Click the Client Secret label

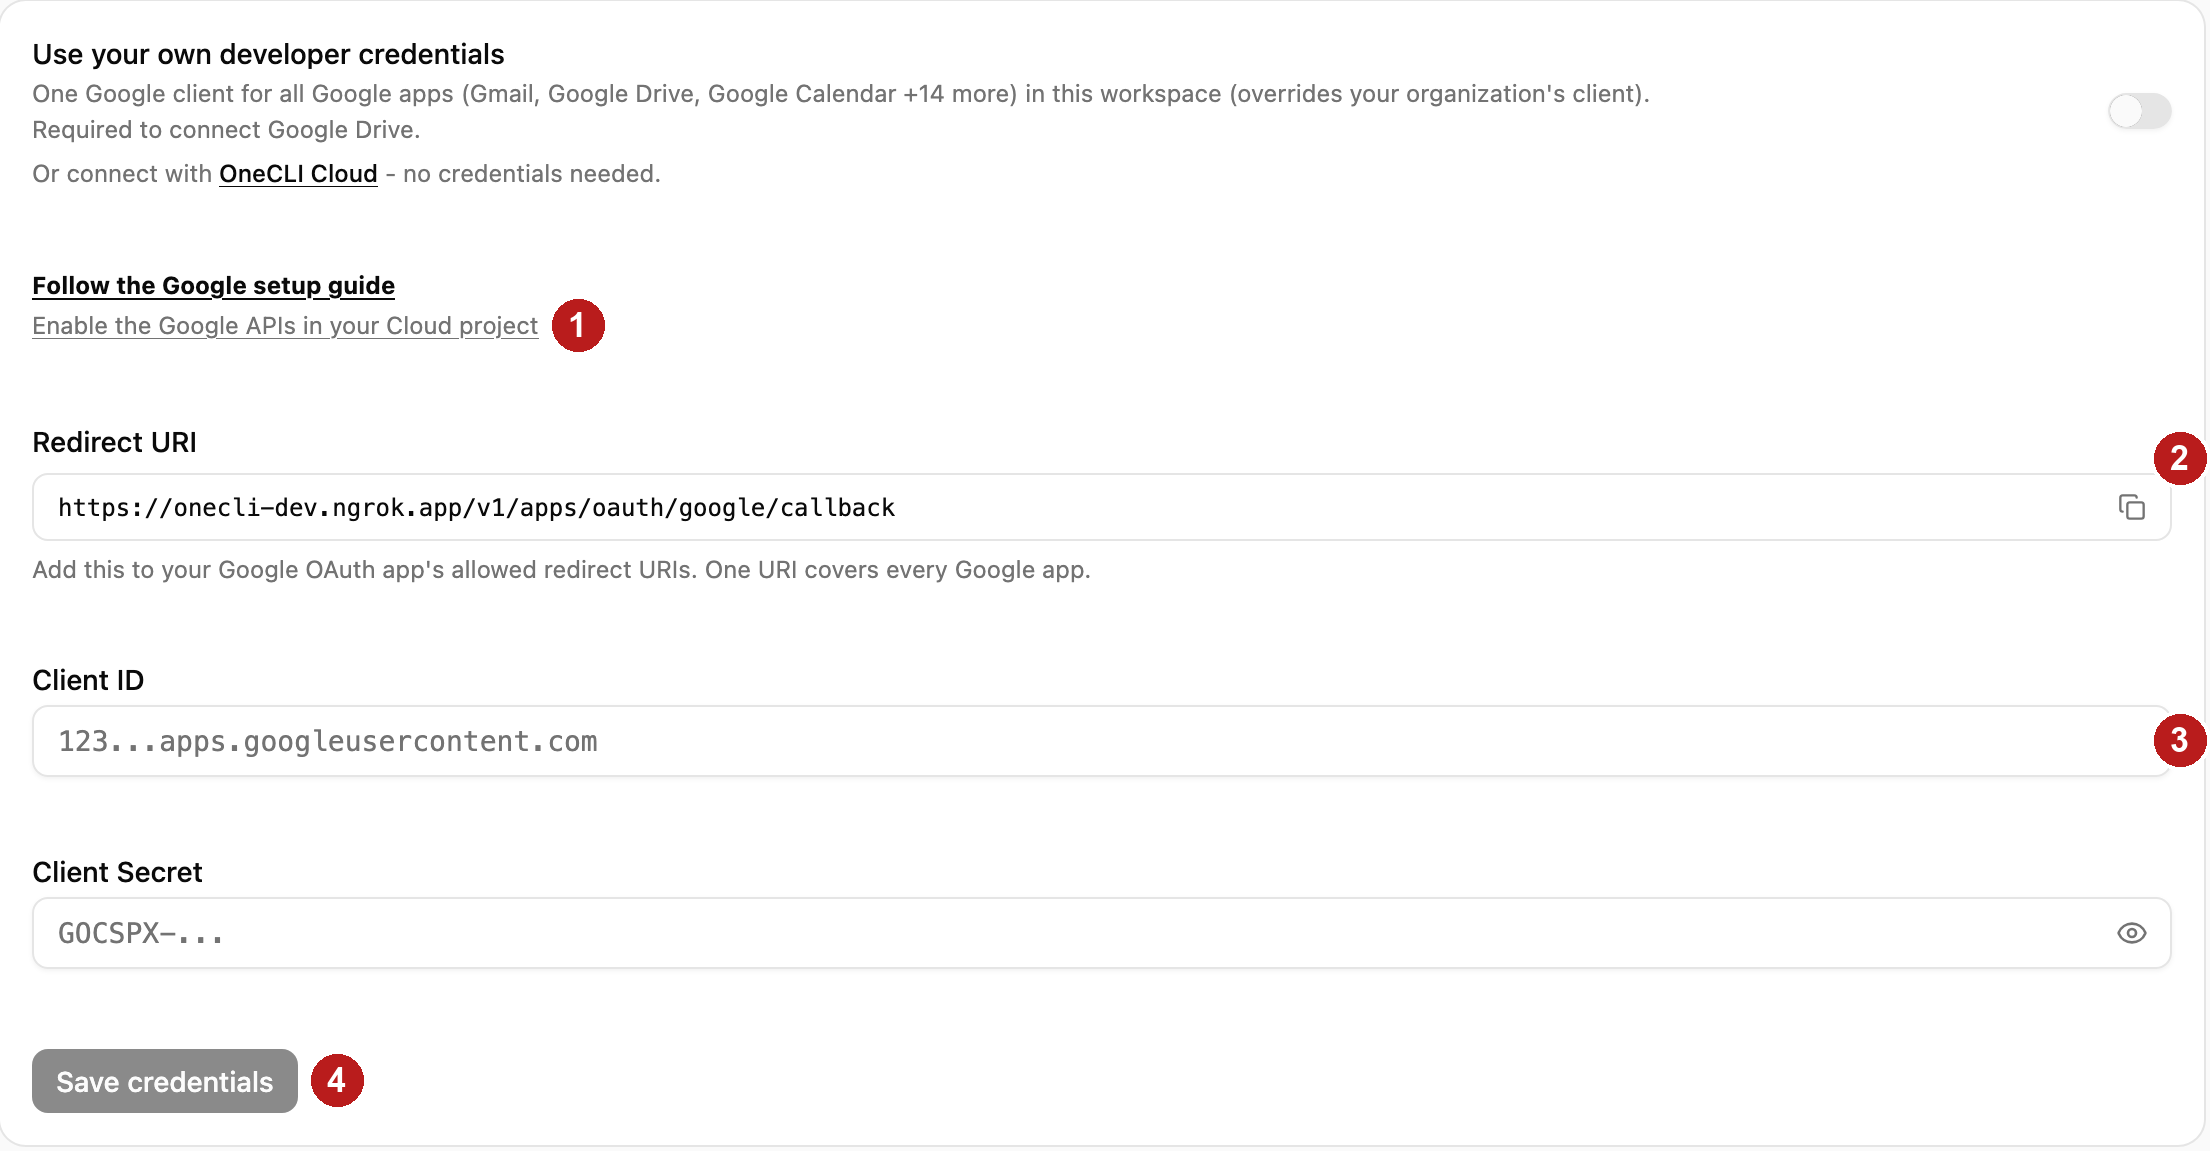(x=117, y=872)
